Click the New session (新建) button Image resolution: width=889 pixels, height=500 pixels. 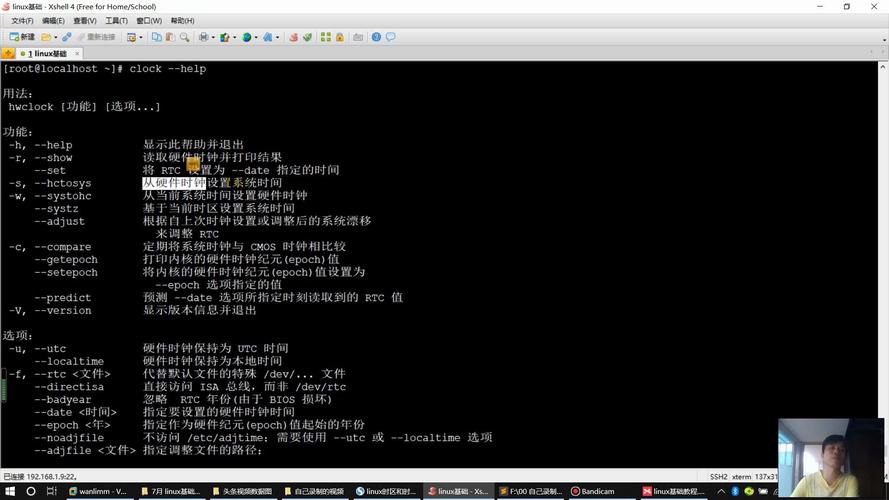tap(22, 37)
